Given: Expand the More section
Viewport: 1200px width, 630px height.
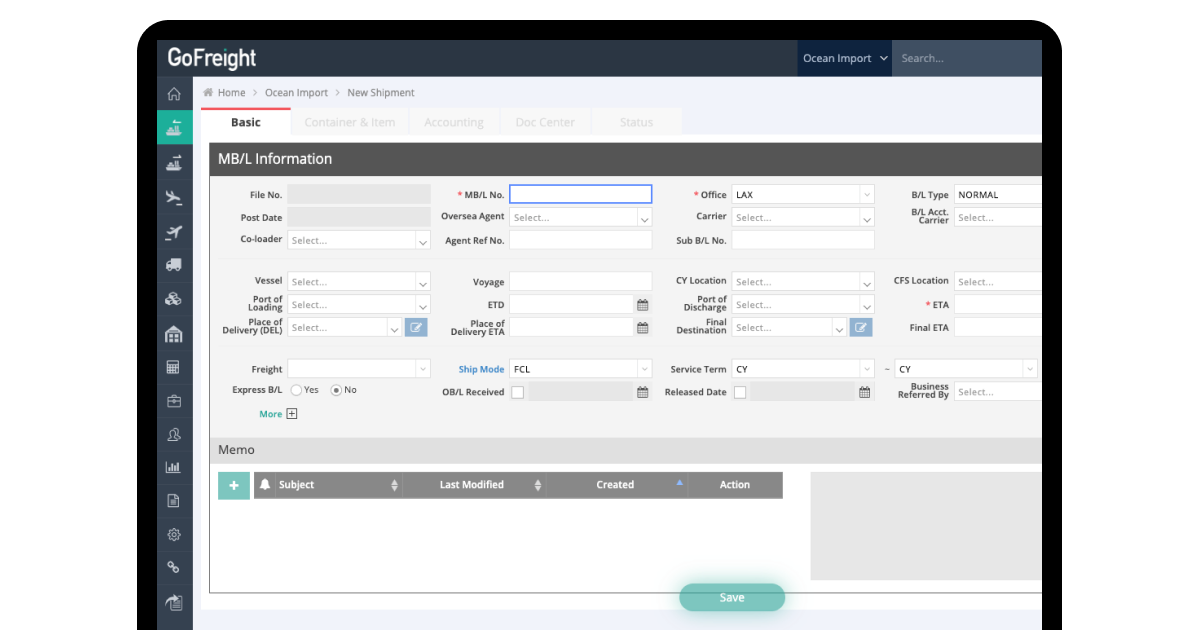Looking at the screenshot, I should pyautogui.click(x=278, y=414).
